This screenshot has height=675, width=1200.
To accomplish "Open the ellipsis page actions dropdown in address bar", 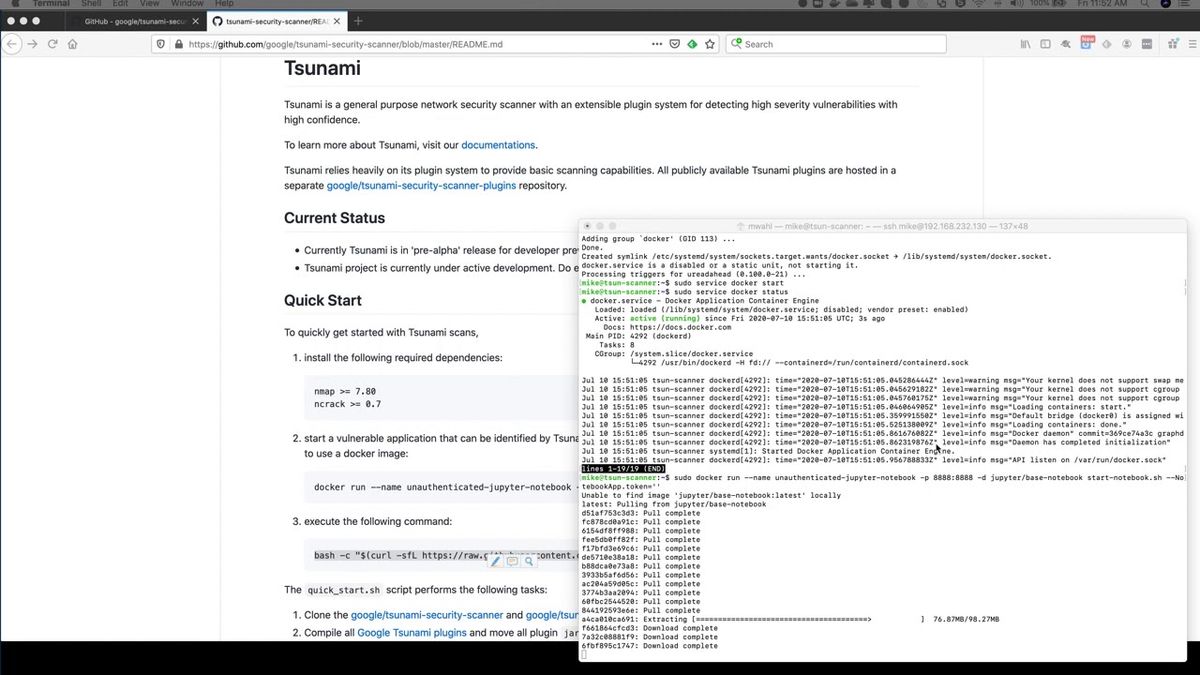I will click(x=657, y=44).
